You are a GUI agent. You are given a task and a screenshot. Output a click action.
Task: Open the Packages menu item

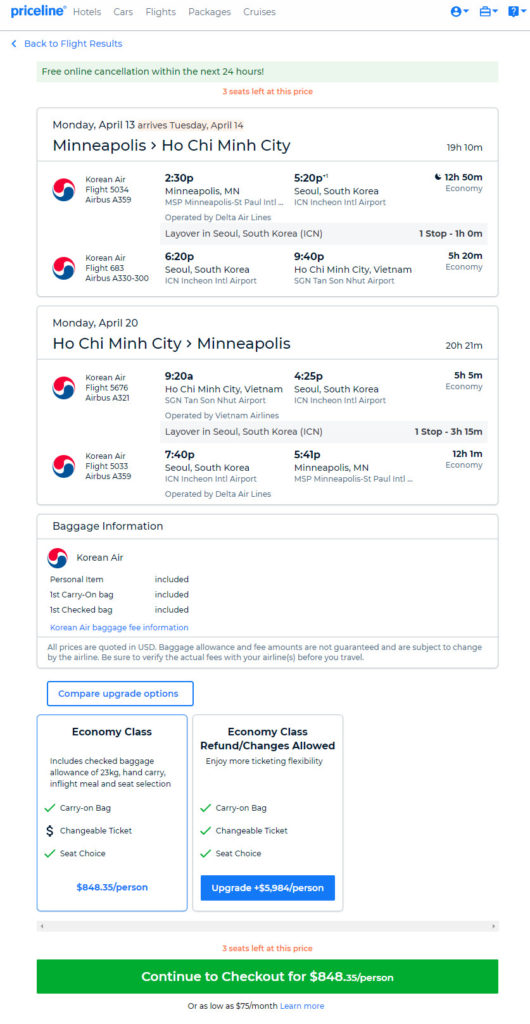(210, 12)
